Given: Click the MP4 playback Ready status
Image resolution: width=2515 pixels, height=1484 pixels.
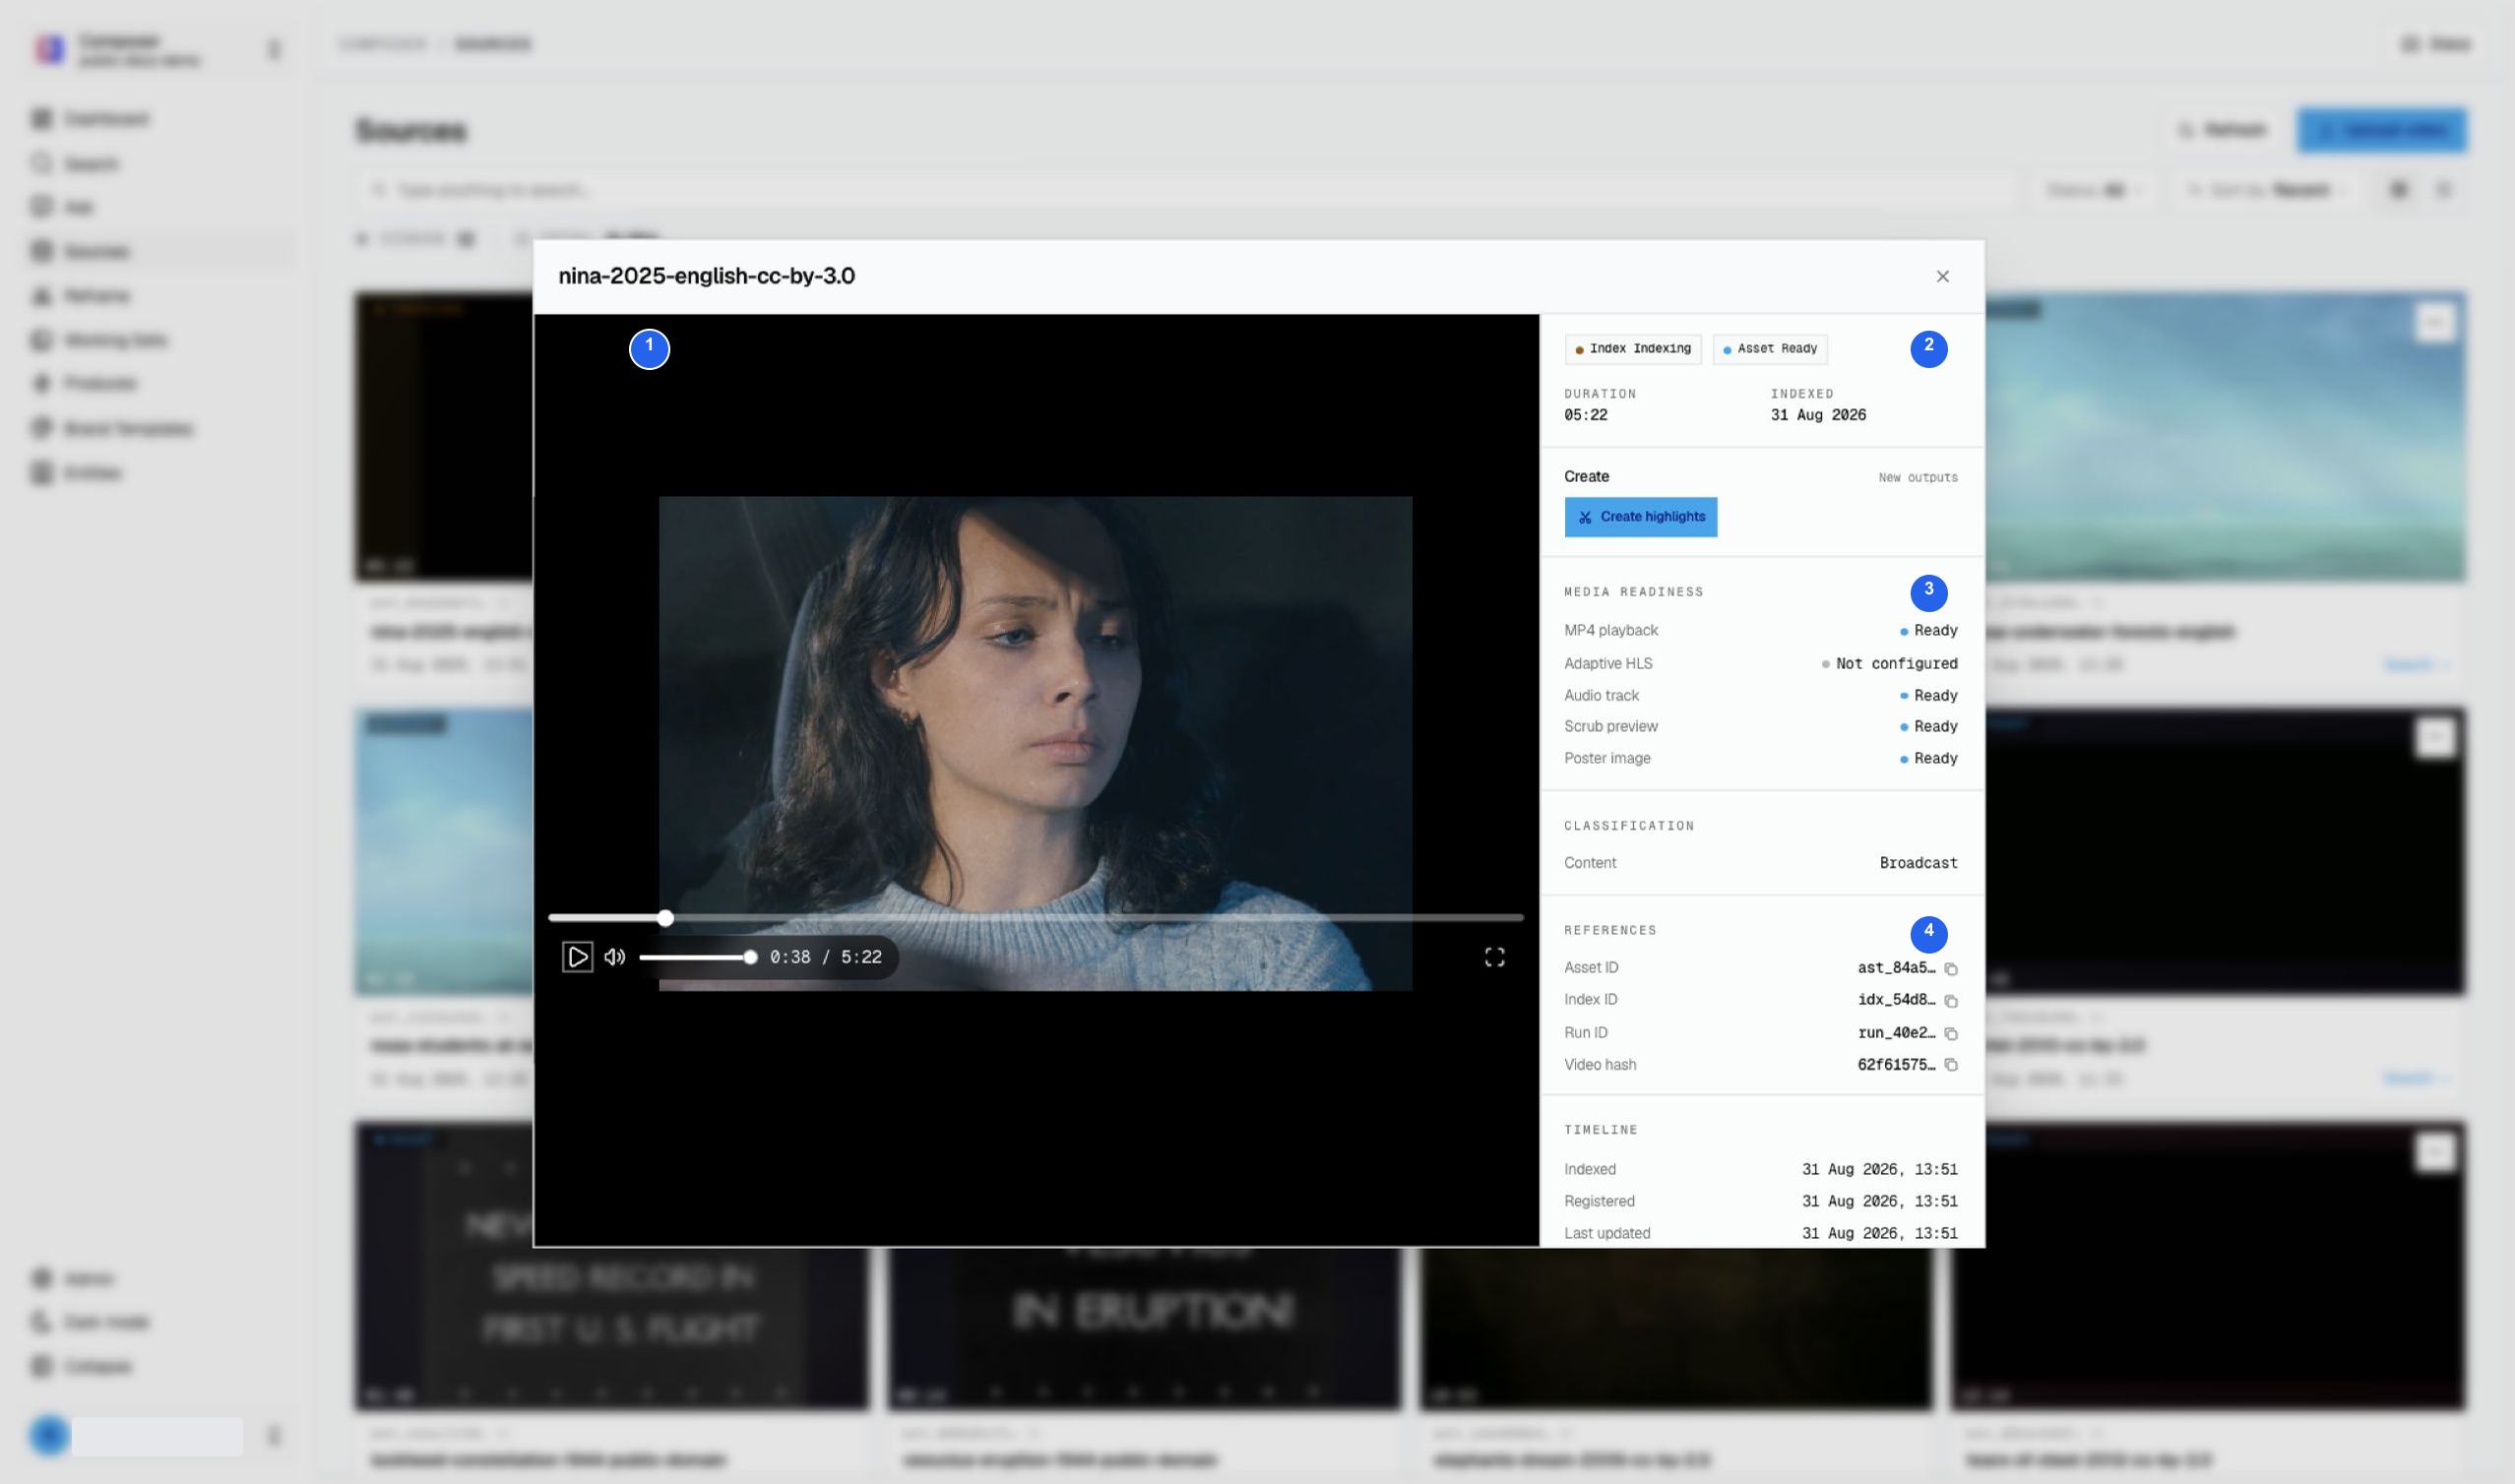Looking at the screenshot, I should 1928,630.
